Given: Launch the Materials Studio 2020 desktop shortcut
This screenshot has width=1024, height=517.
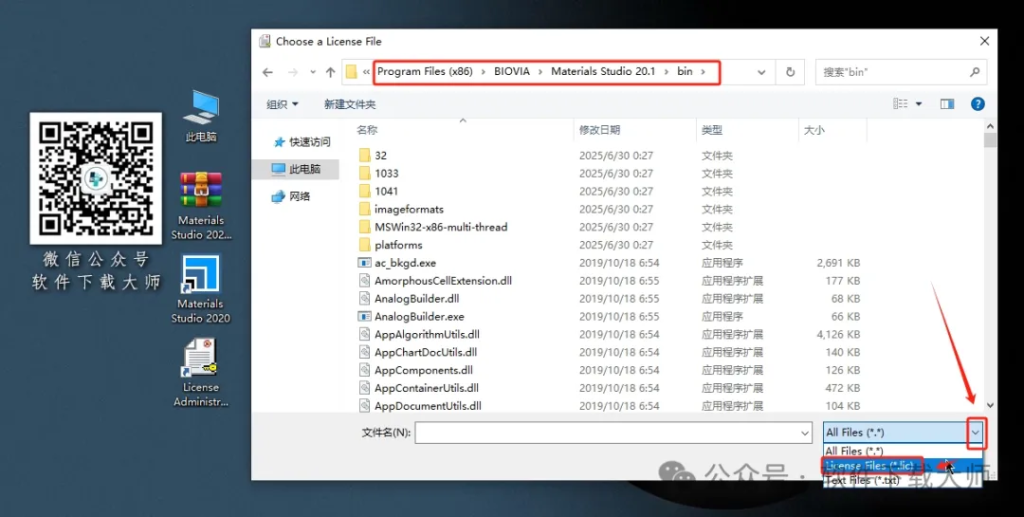Looking at the screenshot, I should (x=200, y=289).
